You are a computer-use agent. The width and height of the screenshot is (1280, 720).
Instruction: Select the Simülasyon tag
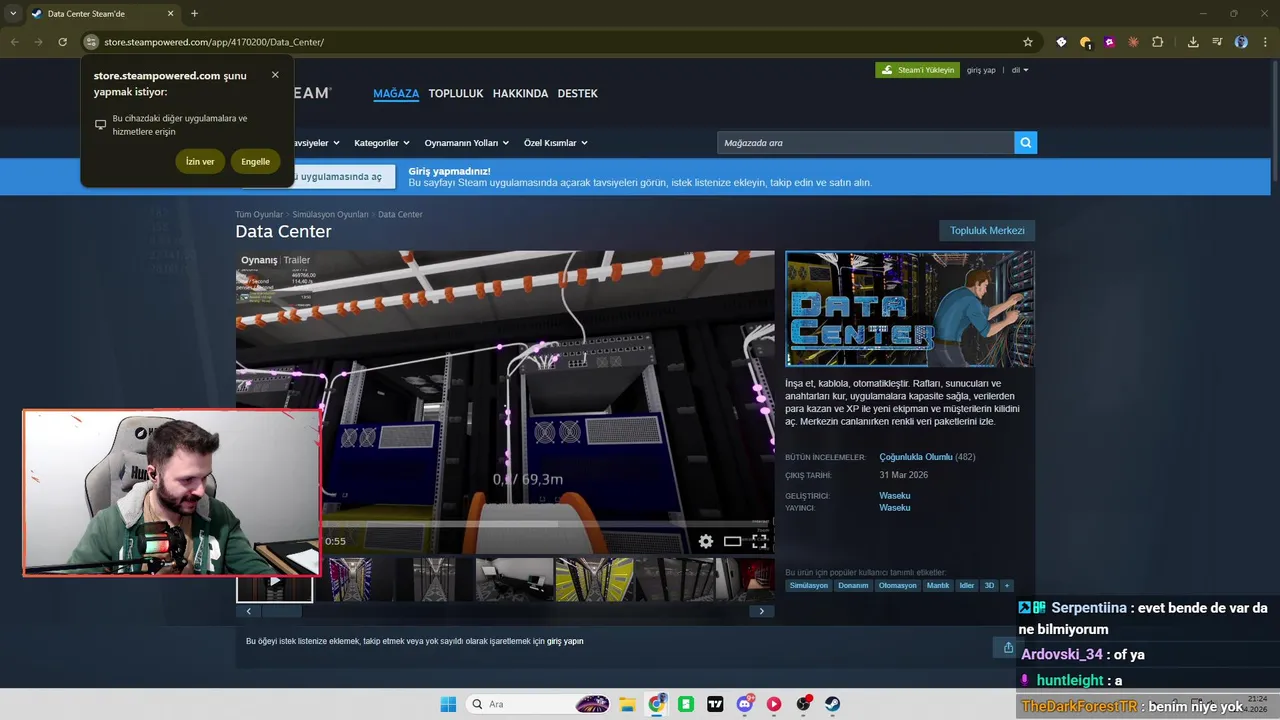point(809,585)
